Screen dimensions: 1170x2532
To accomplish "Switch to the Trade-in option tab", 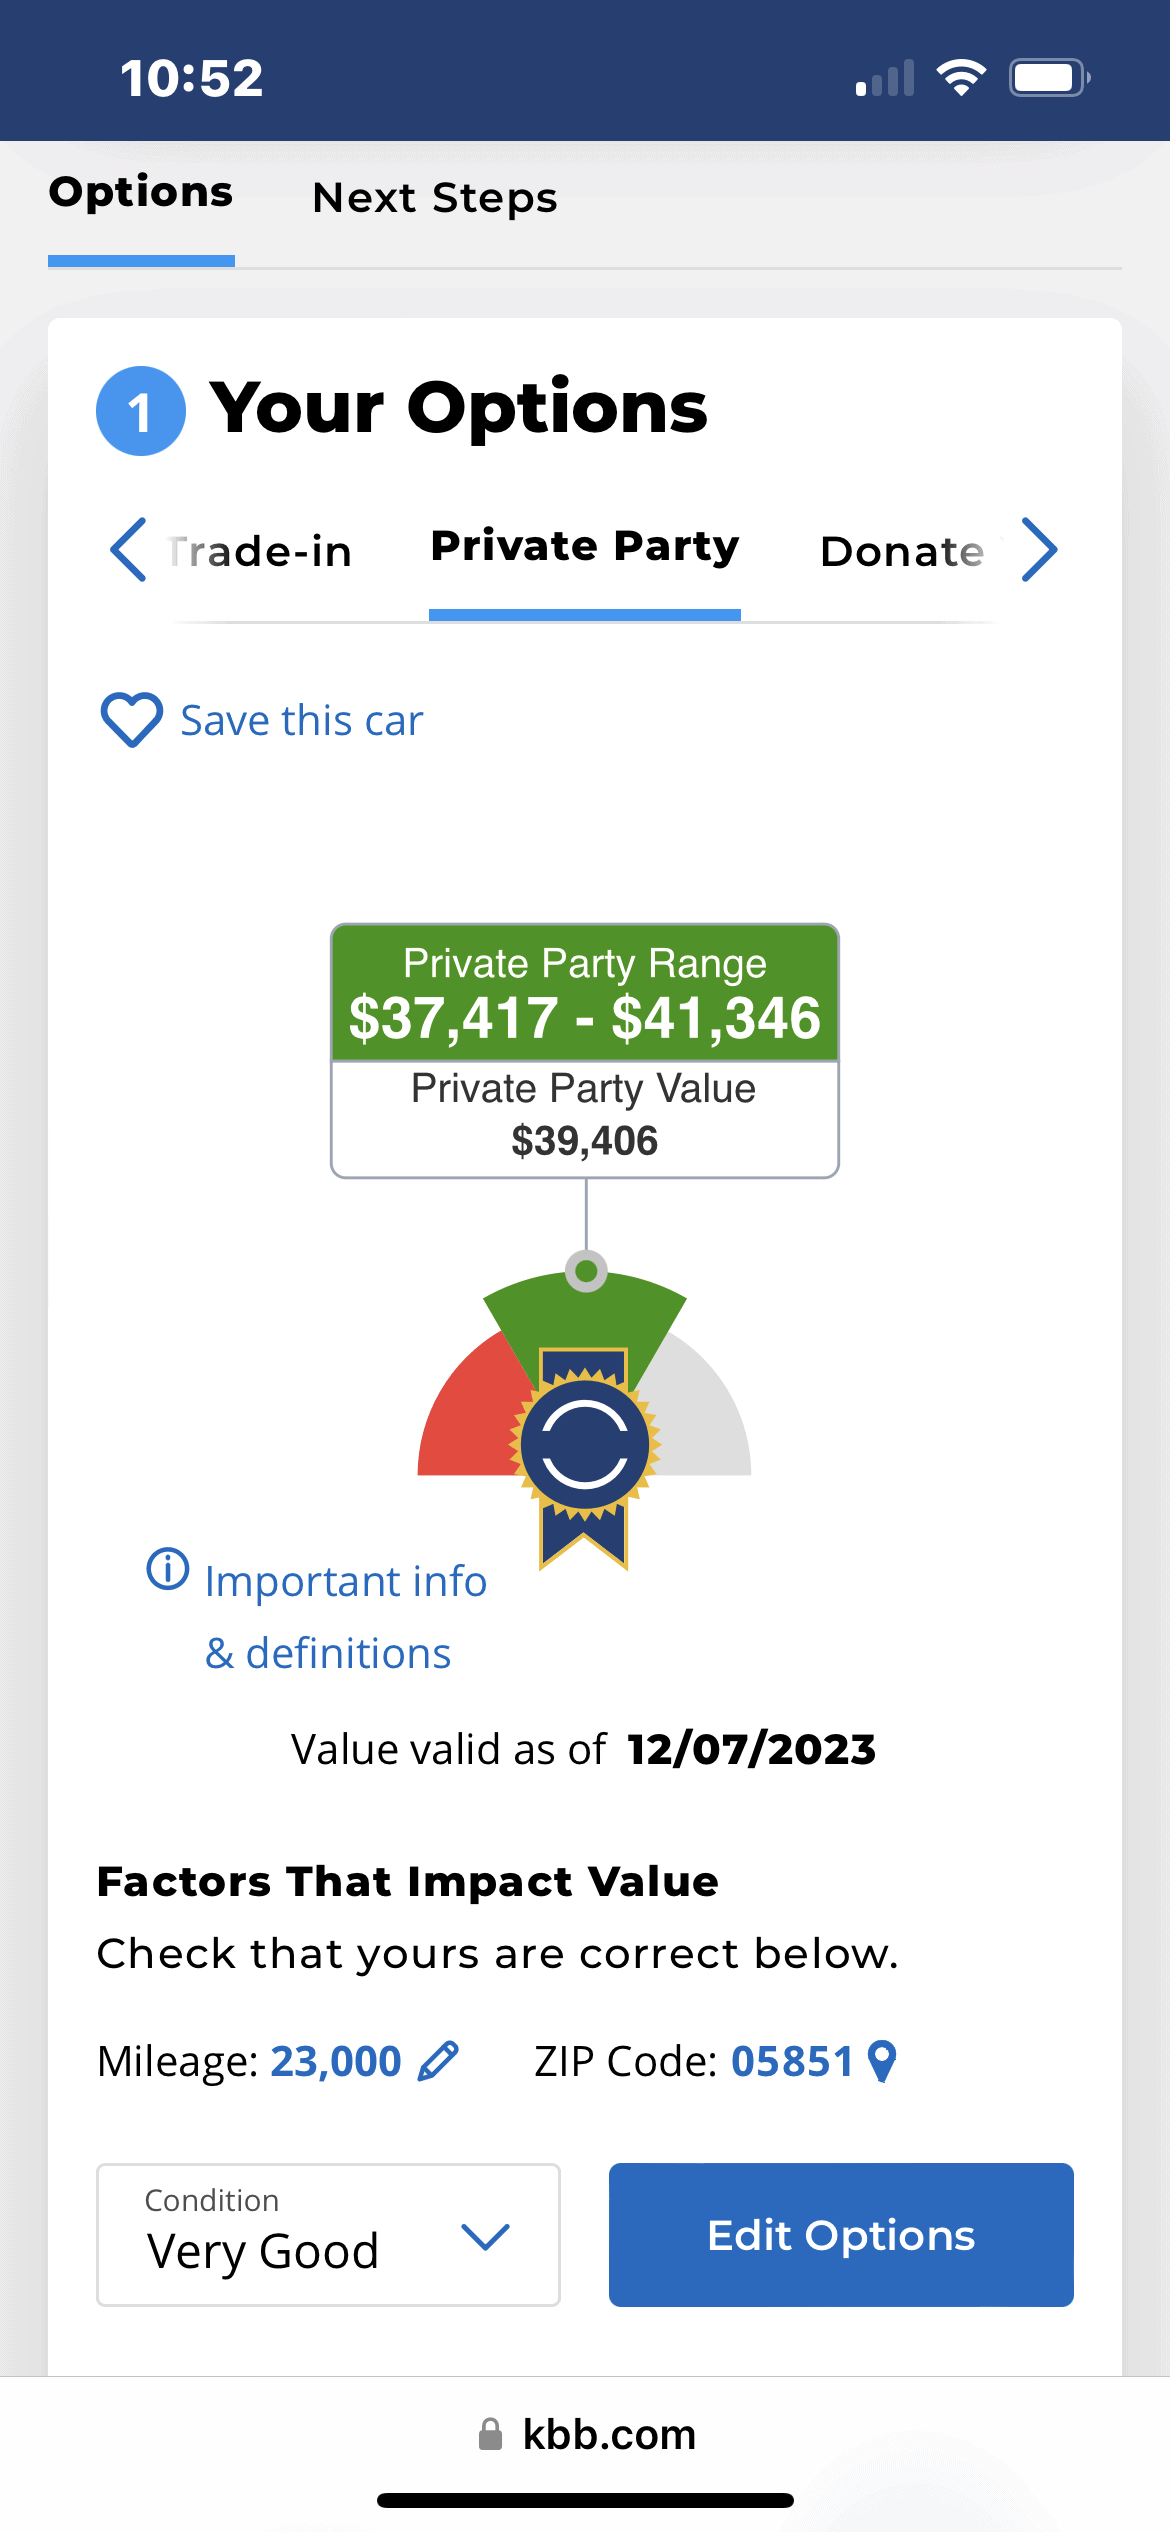I will (260, 551).
